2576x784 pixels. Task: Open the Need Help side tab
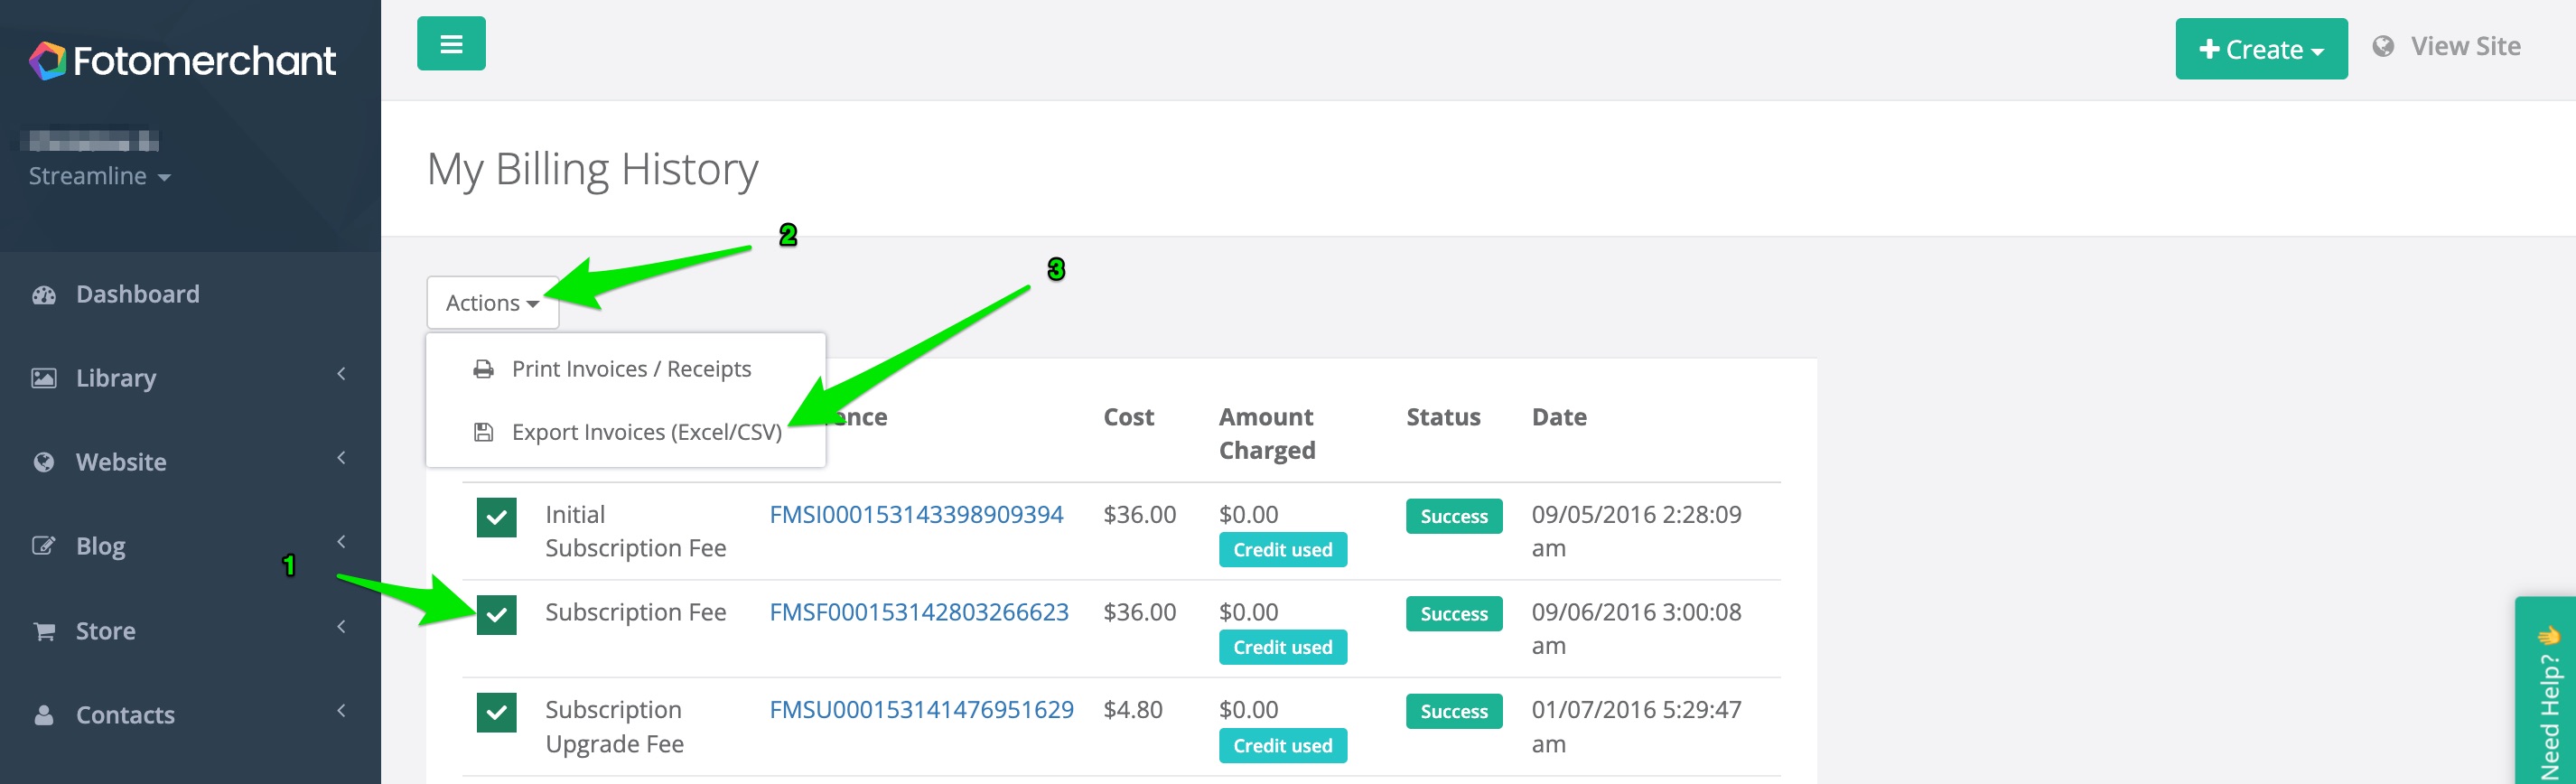click(2547, 692)
